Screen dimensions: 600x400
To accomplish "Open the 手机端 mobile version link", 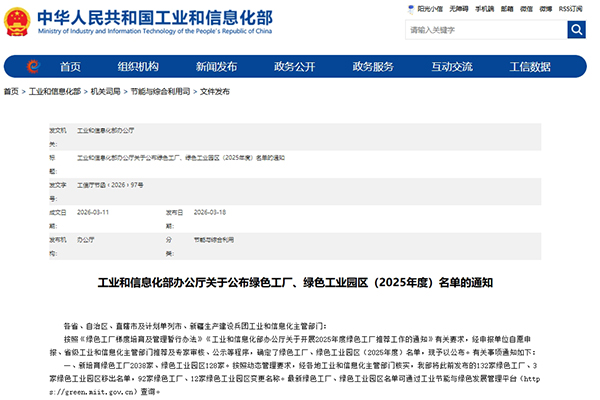I will point(485,8).
